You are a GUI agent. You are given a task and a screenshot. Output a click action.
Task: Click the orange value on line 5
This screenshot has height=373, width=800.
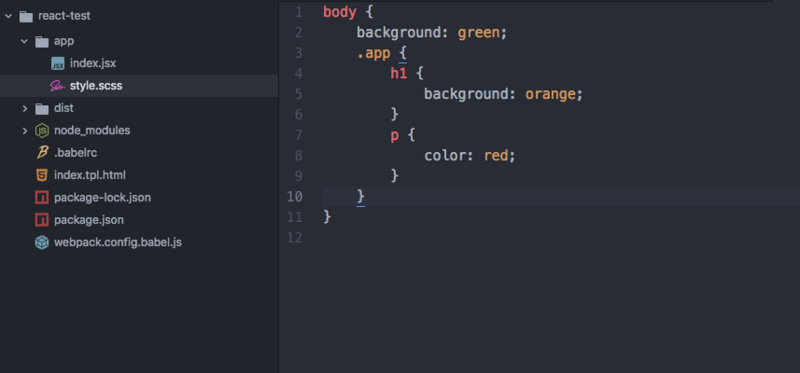[x=551, y=94]
